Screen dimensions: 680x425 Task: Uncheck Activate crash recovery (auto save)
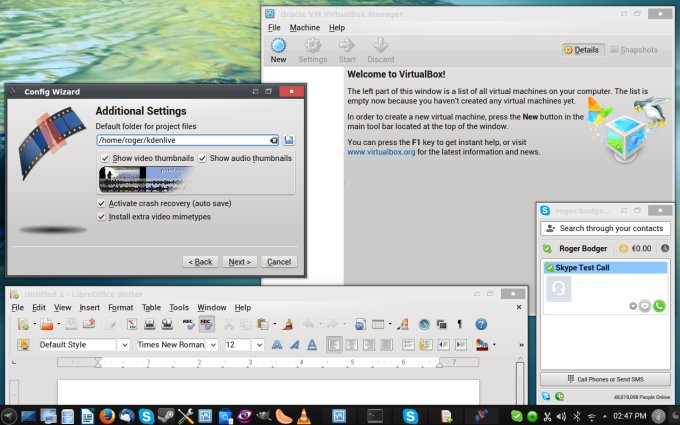pyautogui.click(x=101, y=203)
